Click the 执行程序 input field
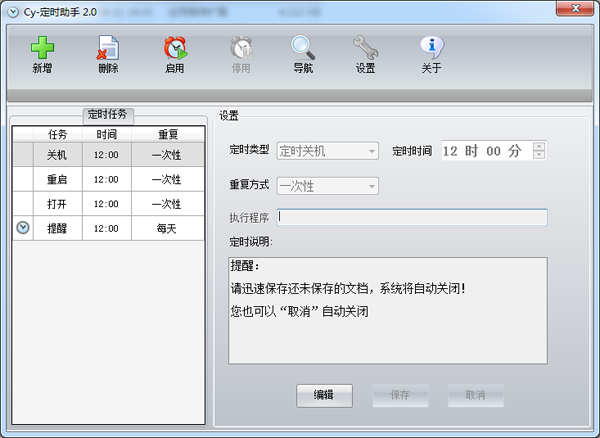The width and height of the screenshot is (600, 438). pyautogui.click(x=412, y=217)
